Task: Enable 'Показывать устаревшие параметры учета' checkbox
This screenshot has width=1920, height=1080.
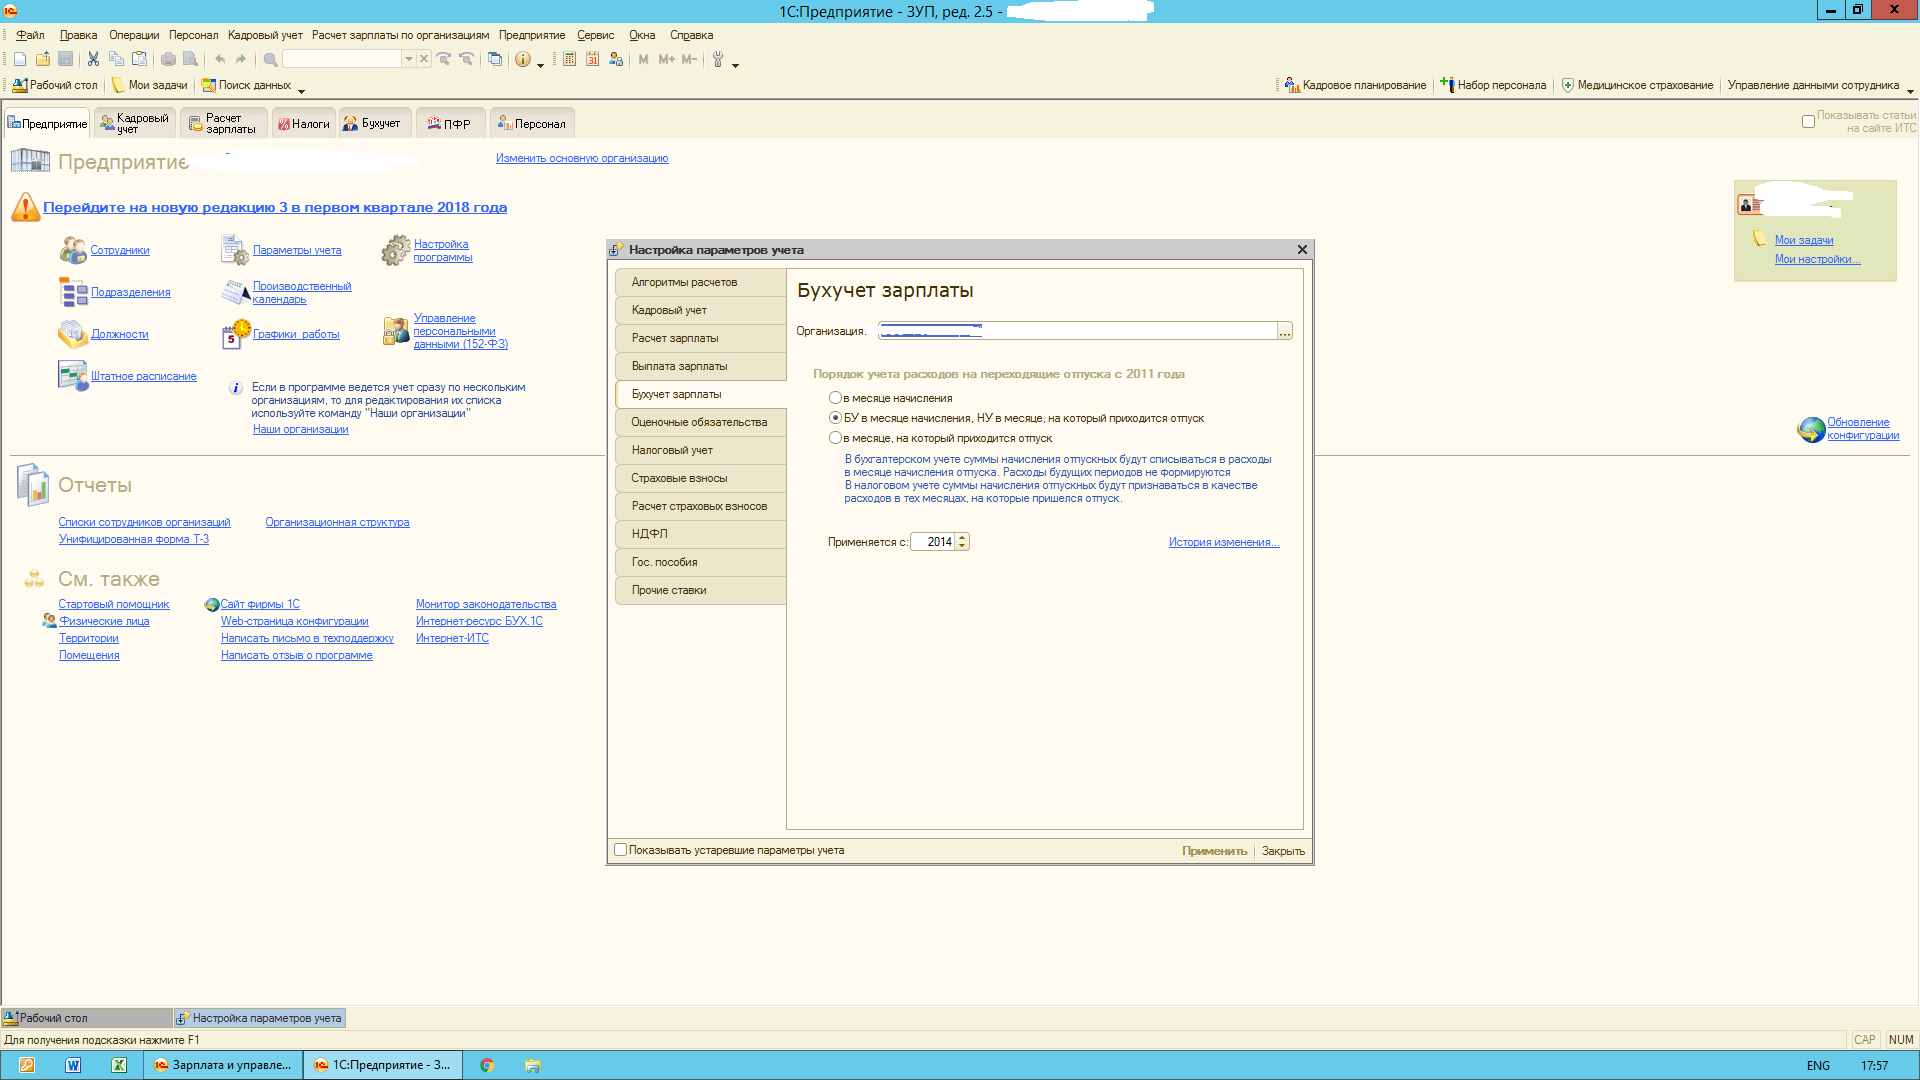Action: (x=620, y=850)
